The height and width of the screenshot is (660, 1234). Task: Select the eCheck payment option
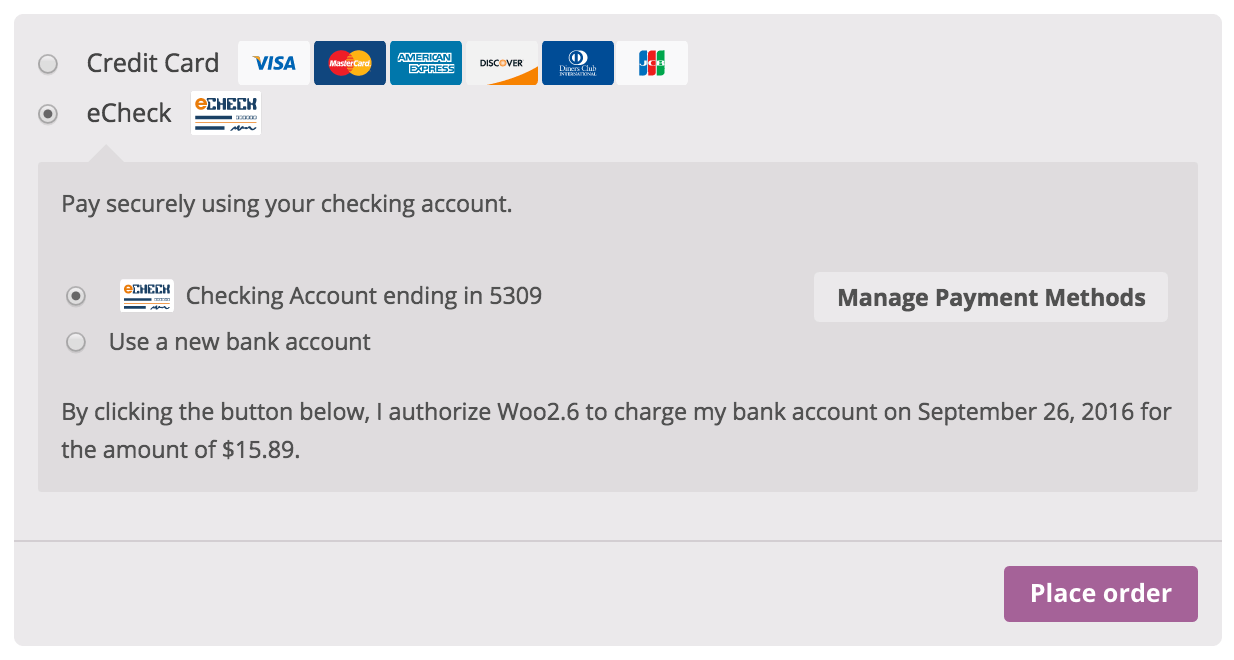(x=47, y=114)
